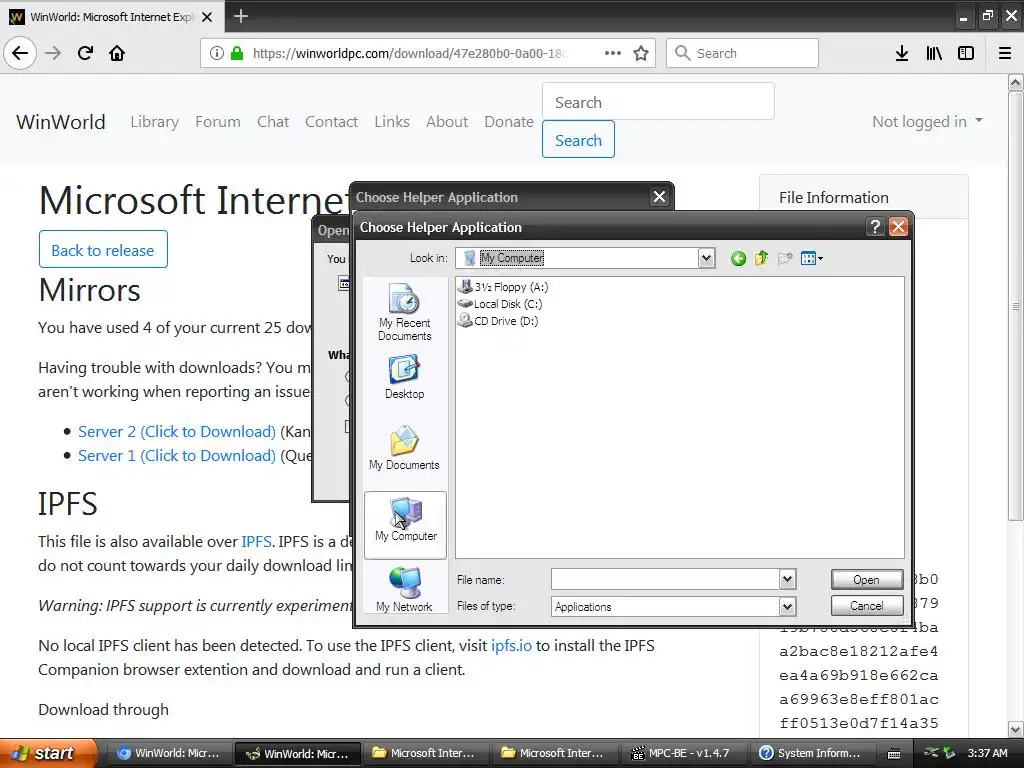The width and height of the screenshot is (1024, 768).
Task: Open page actions three-dots menu
Action: click(613, 53)
